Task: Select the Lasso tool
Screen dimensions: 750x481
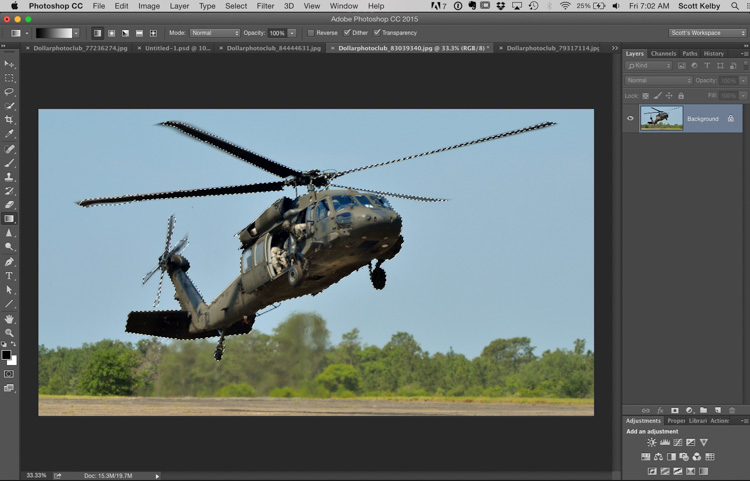Action: click(x=10, y=91)
